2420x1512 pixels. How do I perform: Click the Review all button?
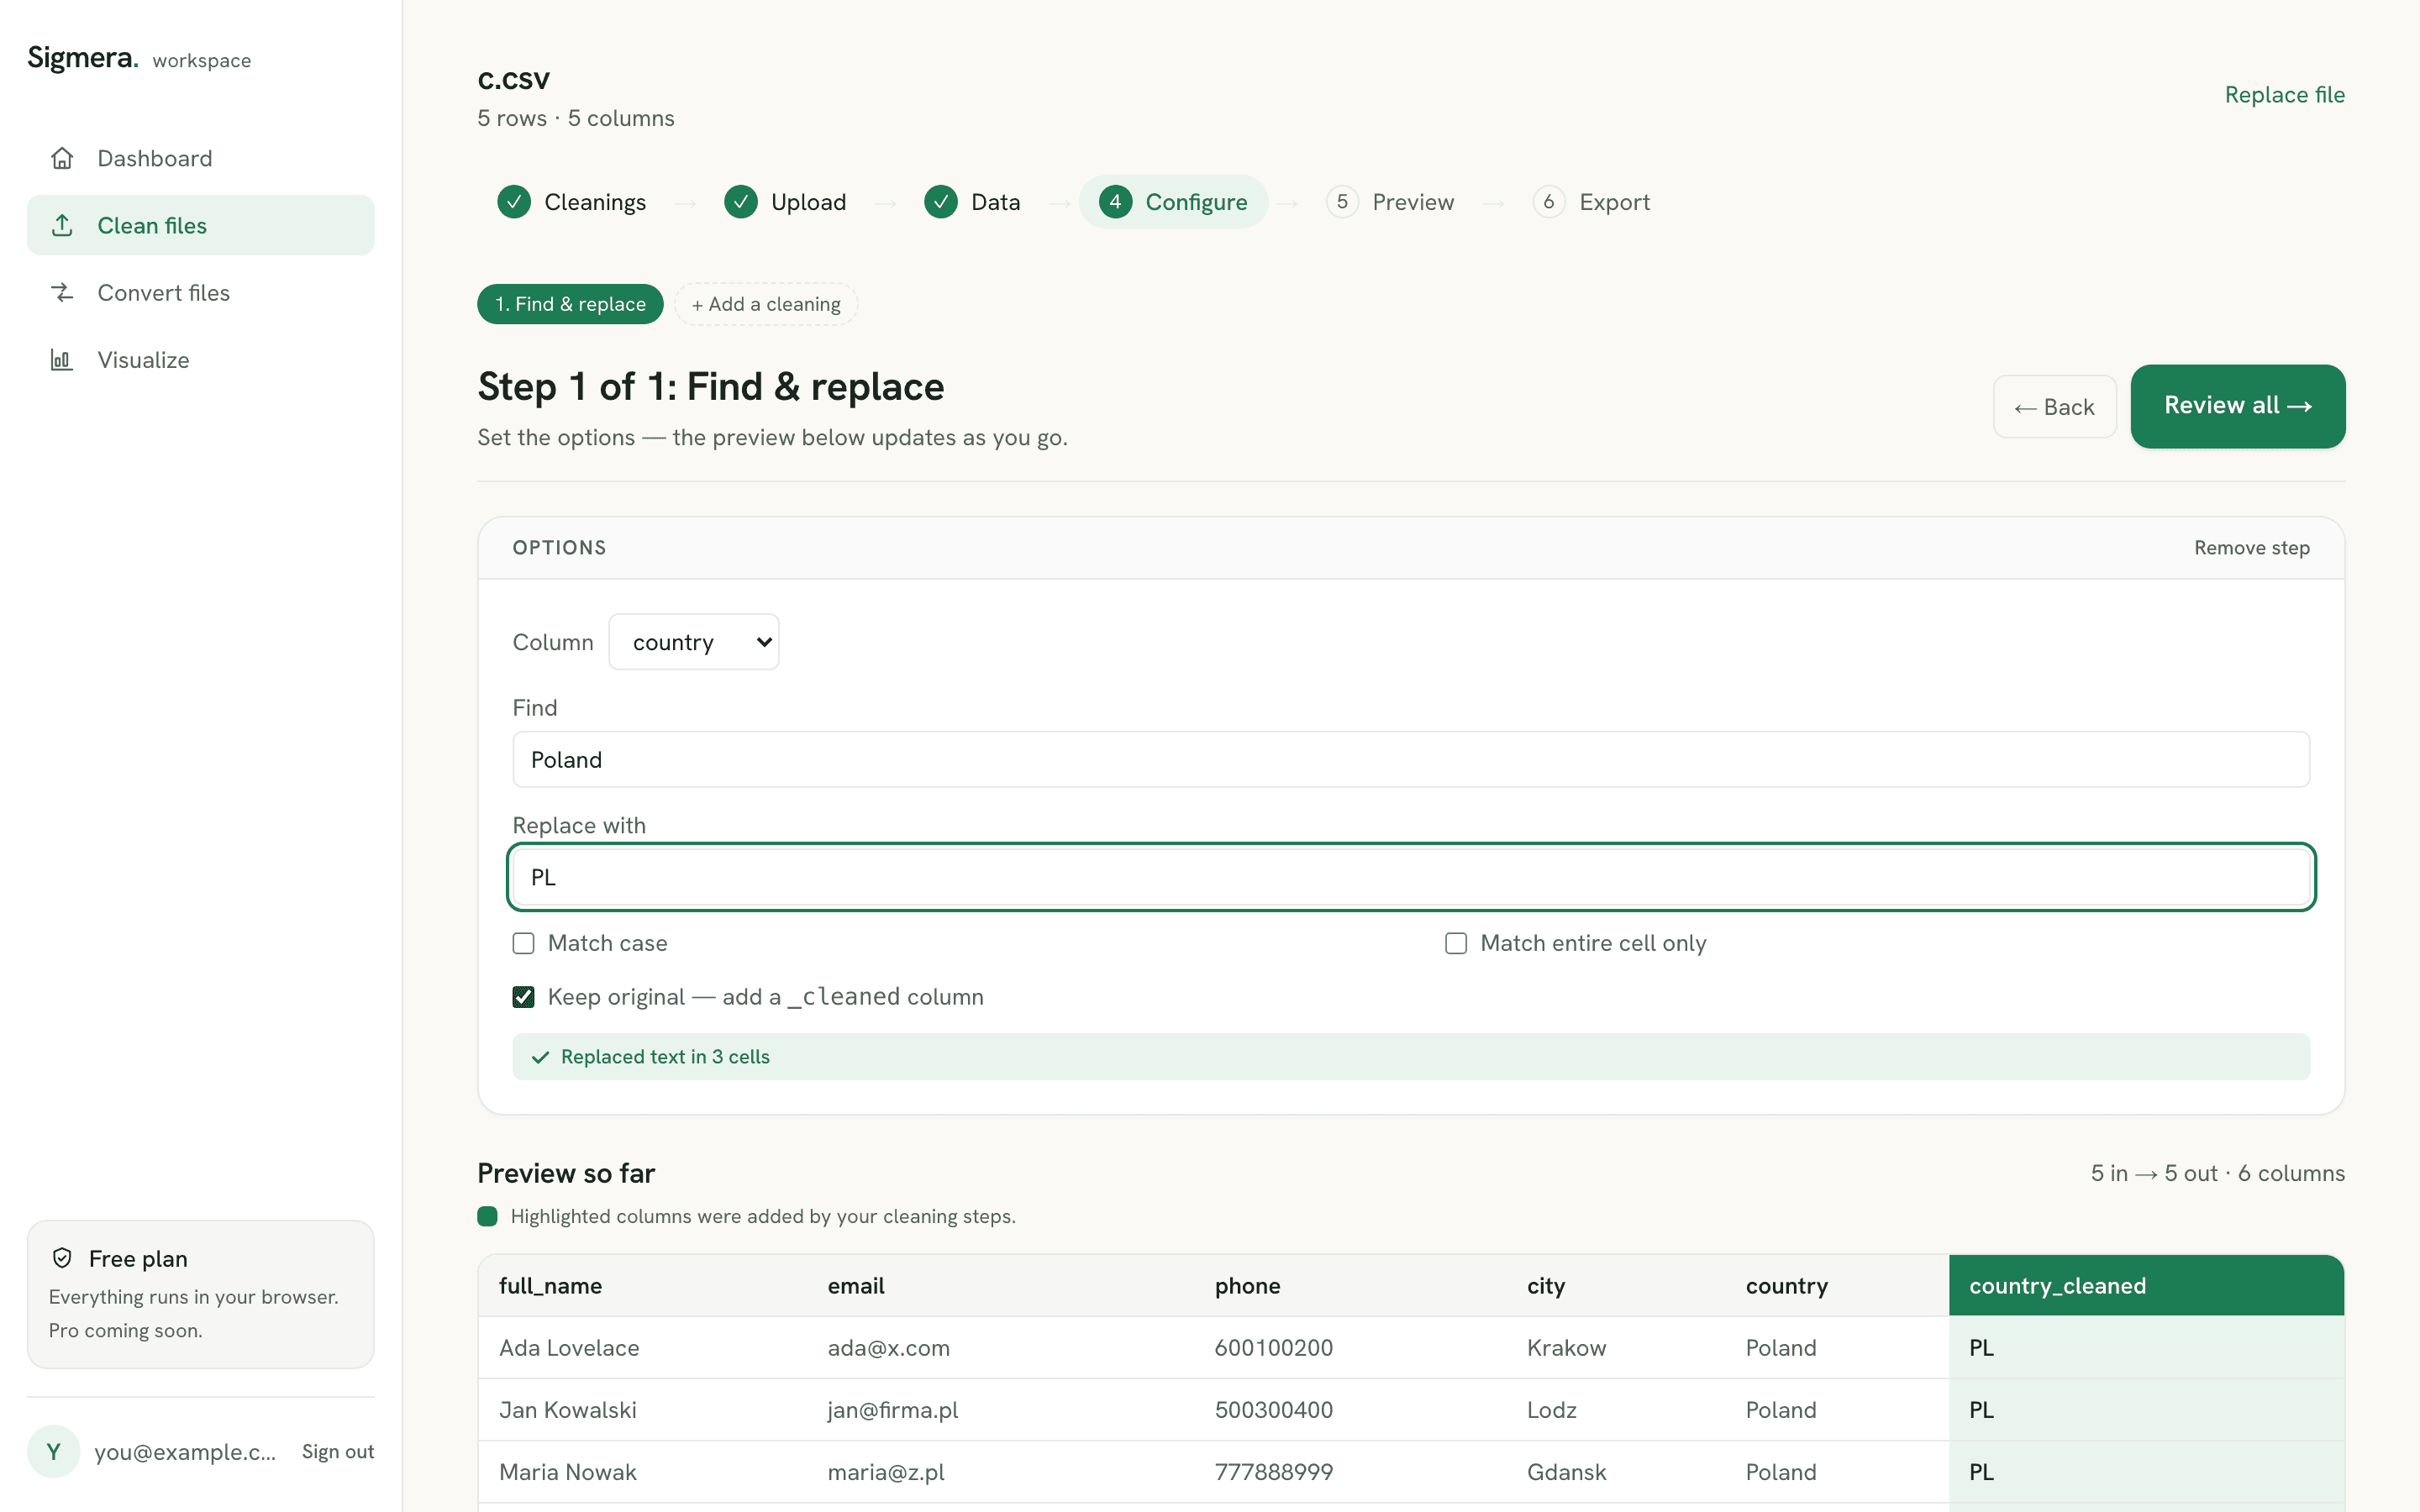tap(2237, 406)
